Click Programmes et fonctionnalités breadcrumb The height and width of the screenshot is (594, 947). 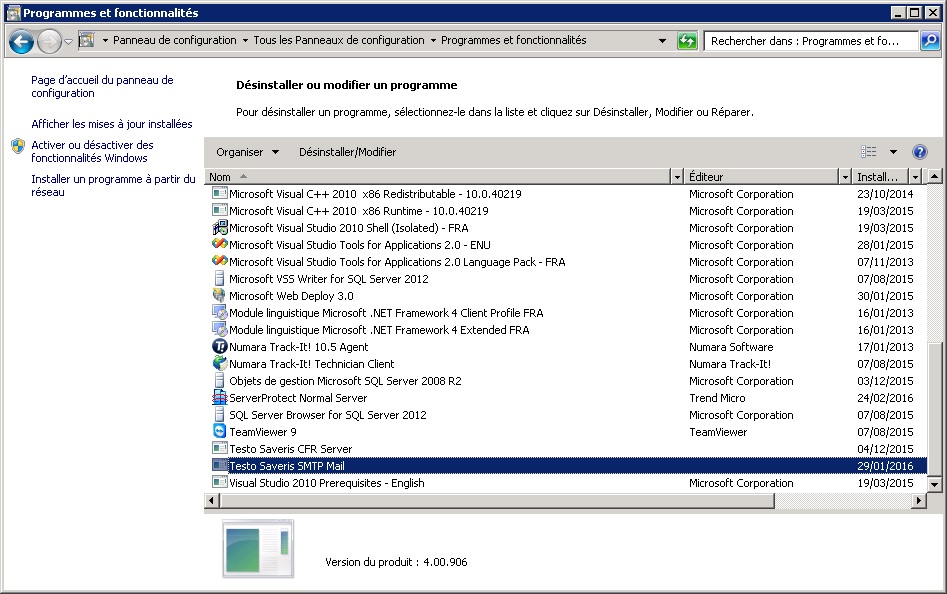[x=514, y=40]
